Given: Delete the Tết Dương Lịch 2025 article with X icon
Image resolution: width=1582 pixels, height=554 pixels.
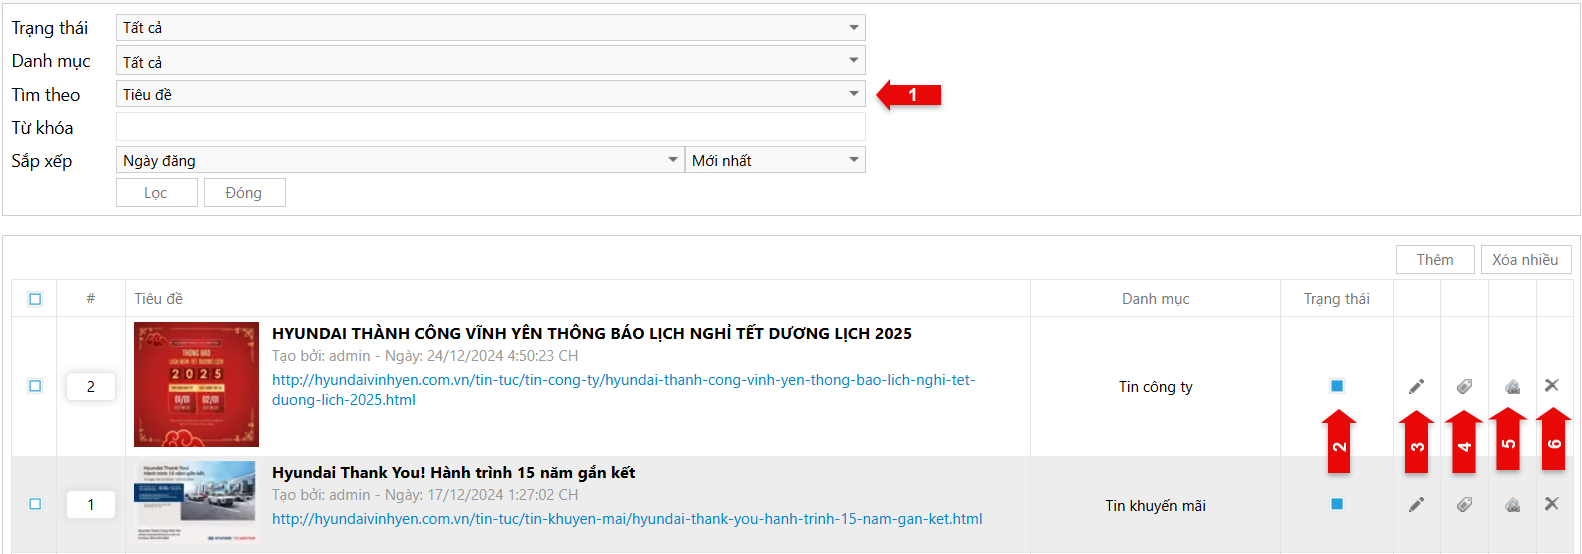Looking at the screenshot, I should tap(1552, 386).
